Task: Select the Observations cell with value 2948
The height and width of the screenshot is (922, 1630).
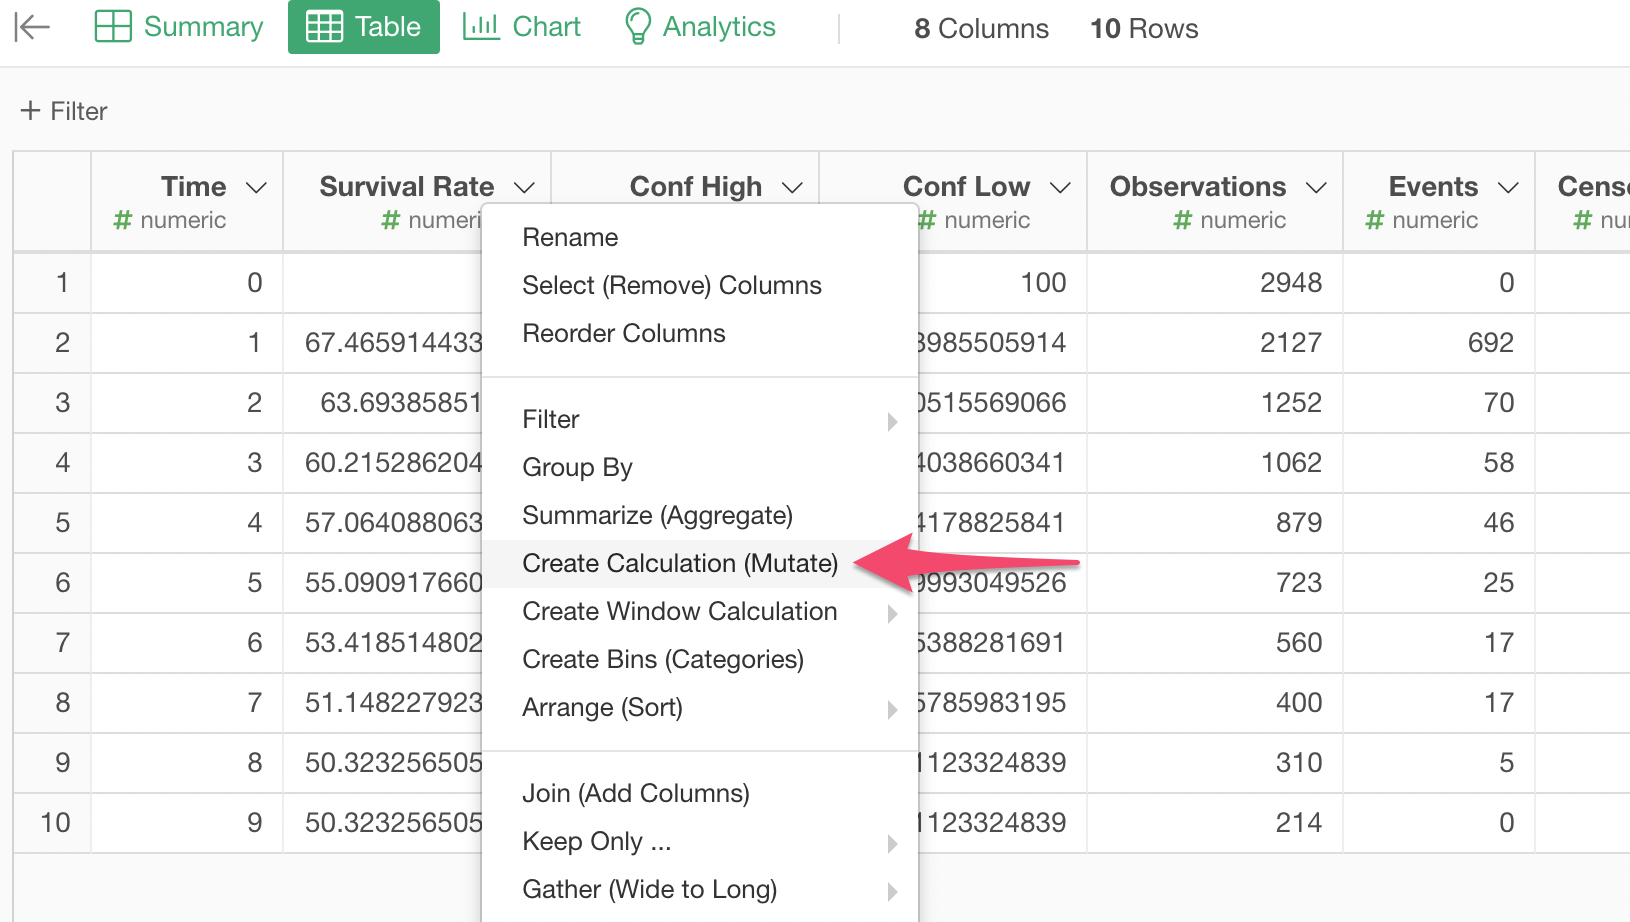Action: (1290, 283)
